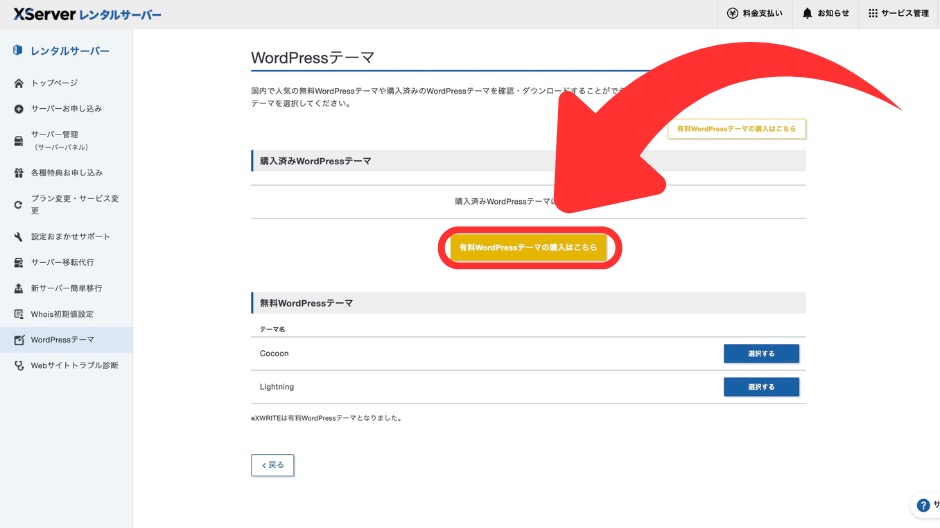Open サーバー移転代行 in the sidebar
Viewport: 940px width, 528px height.
click(62, 262)
